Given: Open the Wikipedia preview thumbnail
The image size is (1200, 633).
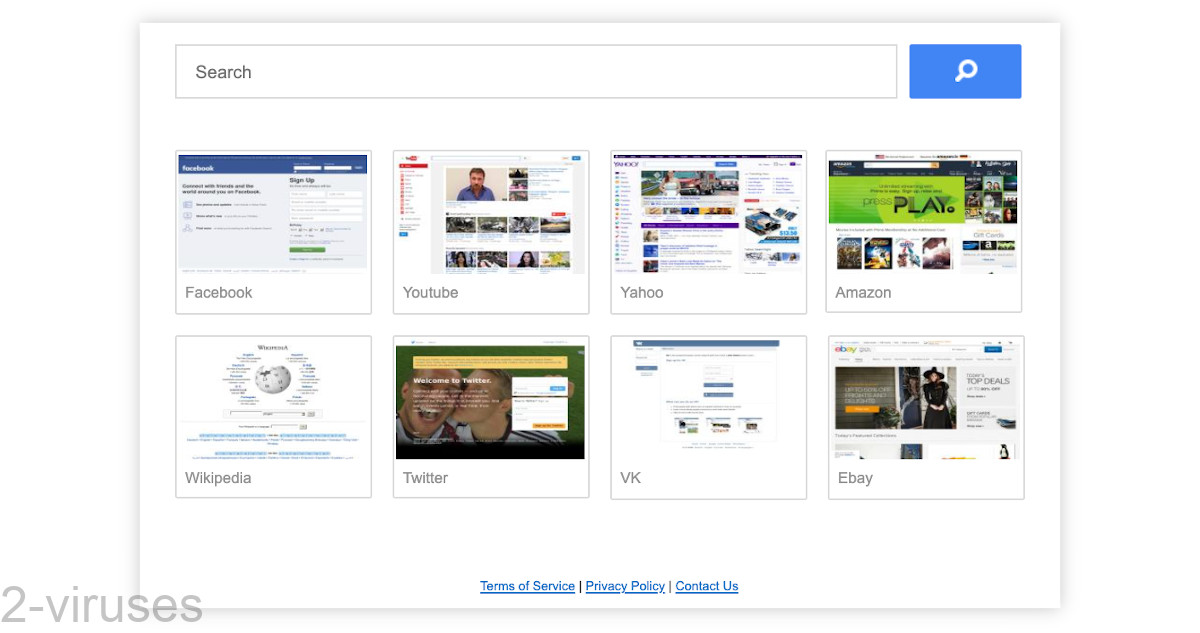Looking at the screenshot, I should 273,398.
